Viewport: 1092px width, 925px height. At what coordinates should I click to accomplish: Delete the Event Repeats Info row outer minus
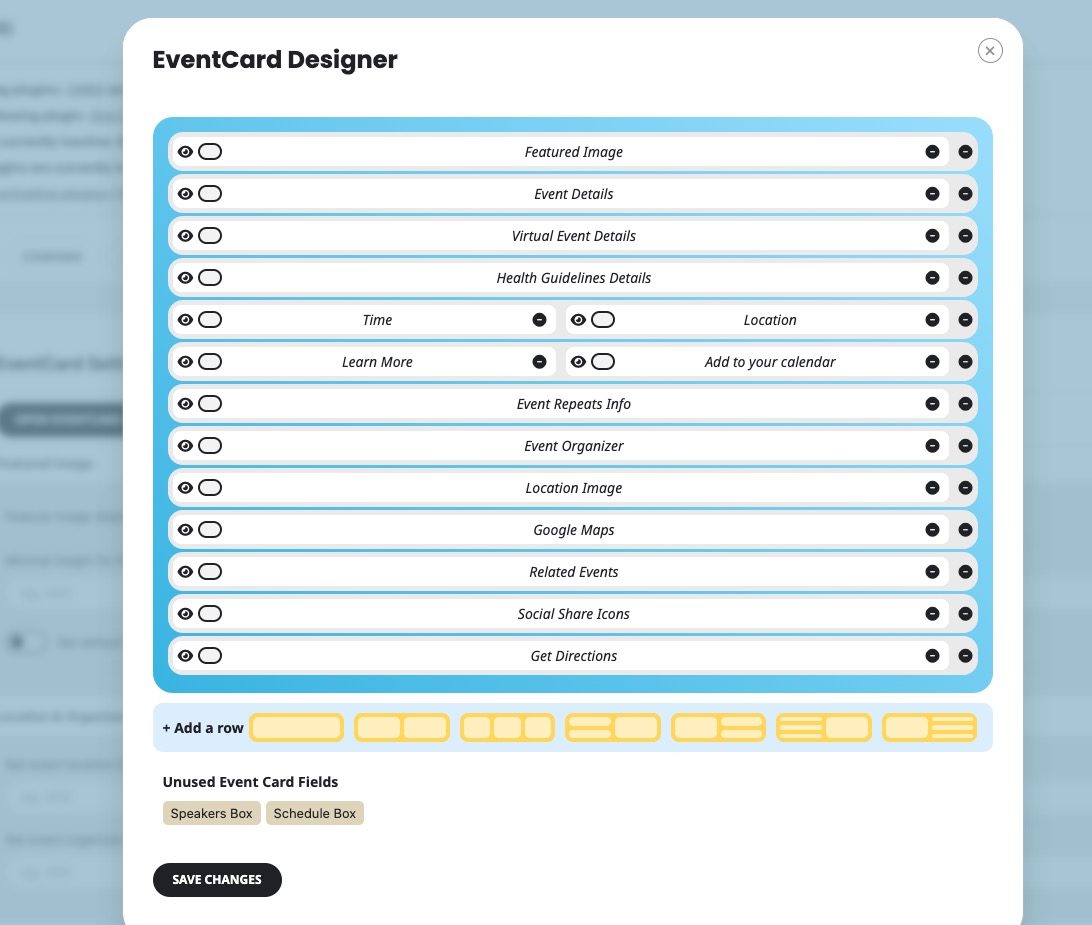965,404
